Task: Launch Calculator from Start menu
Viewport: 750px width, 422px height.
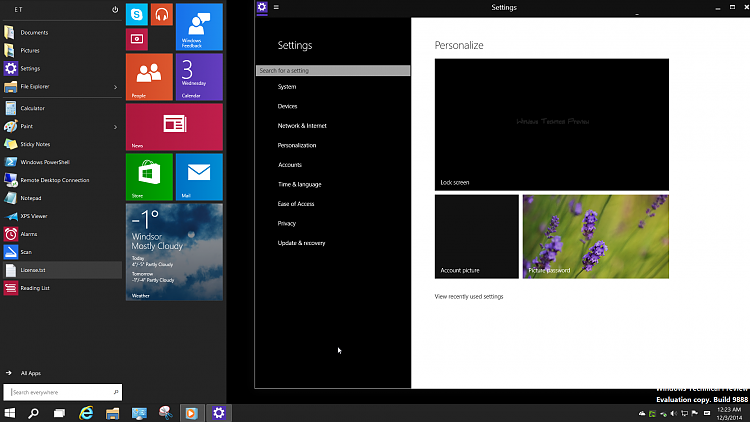Action: tap(62, 108)
